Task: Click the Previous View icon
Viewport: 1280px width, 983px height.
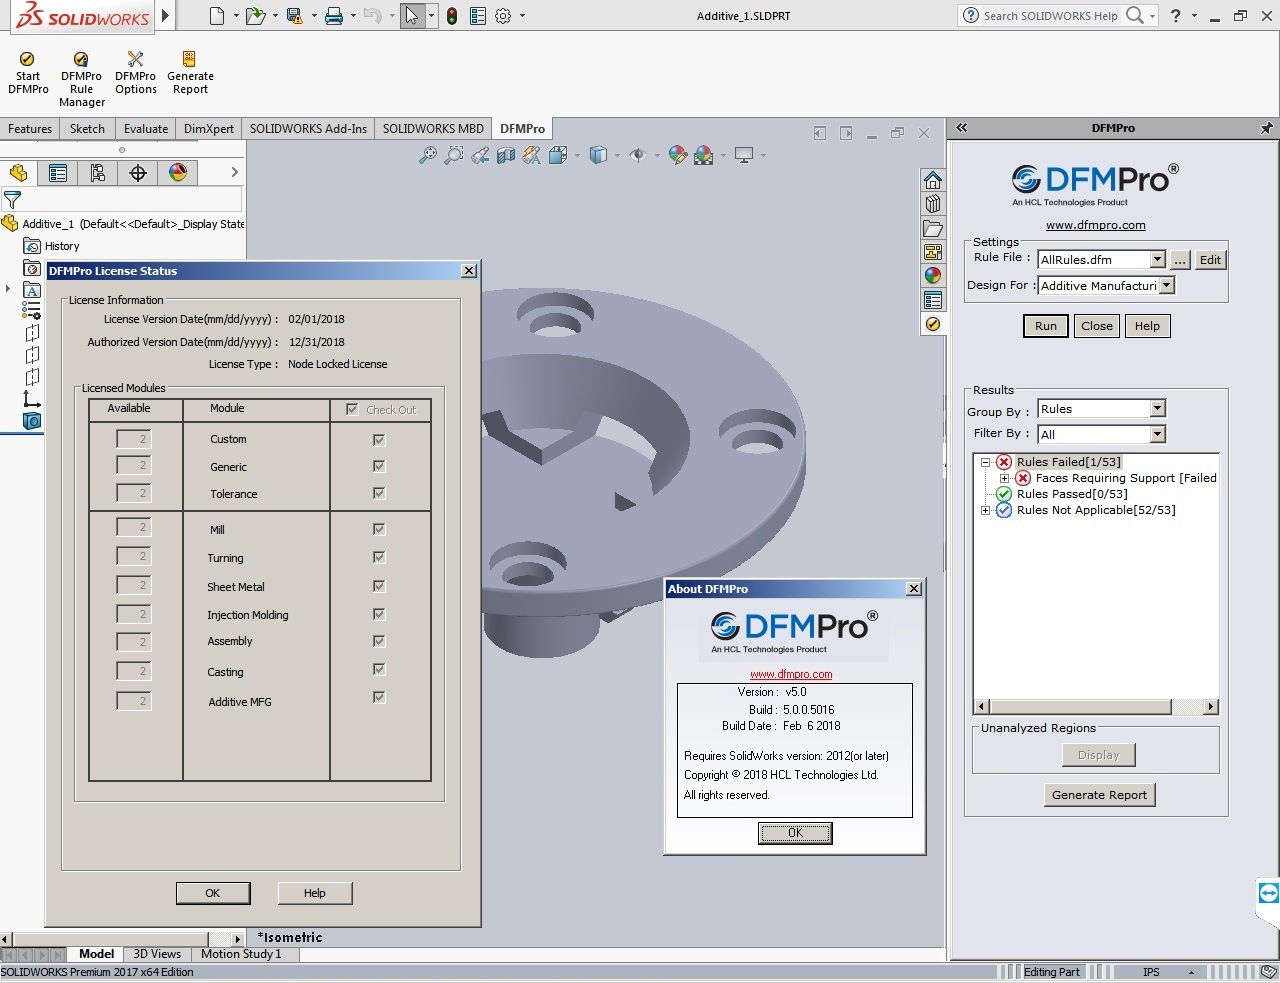Action: [480, 155]
